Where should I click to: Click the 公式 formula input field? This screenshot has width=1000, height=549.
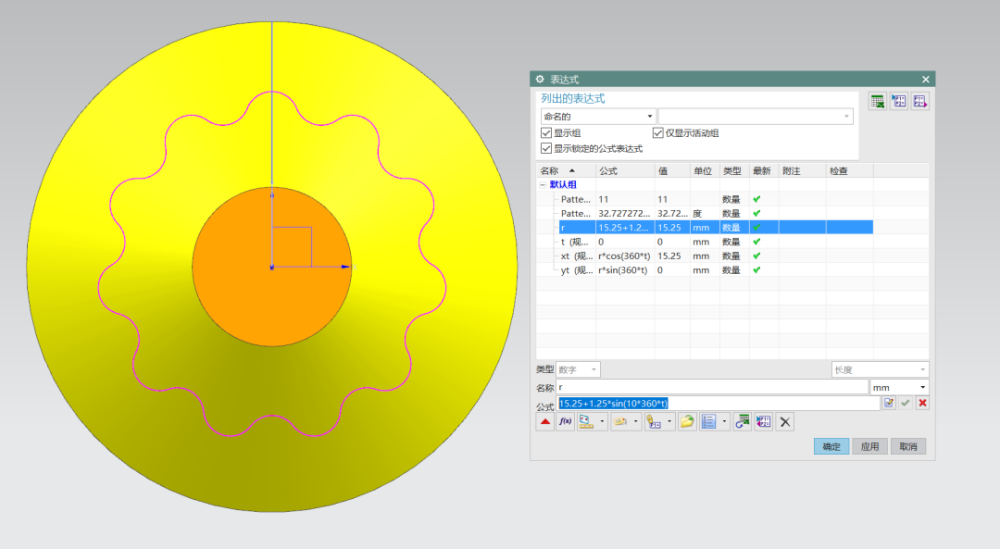(716, 403)
